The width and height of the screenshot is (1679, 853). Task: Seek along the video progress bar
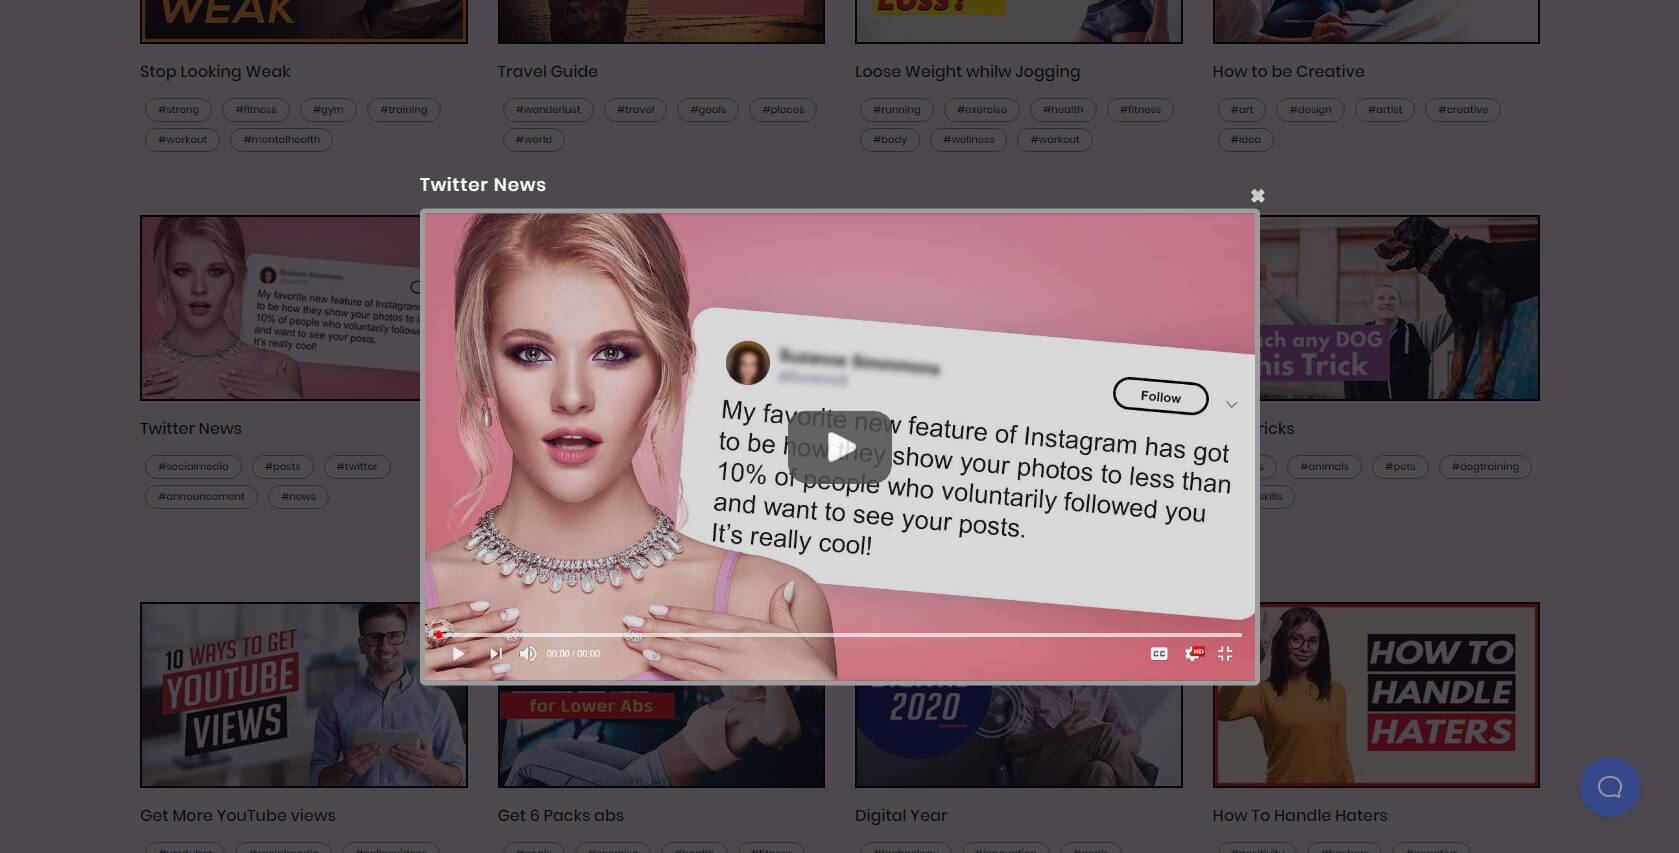(x=839, y=635)
